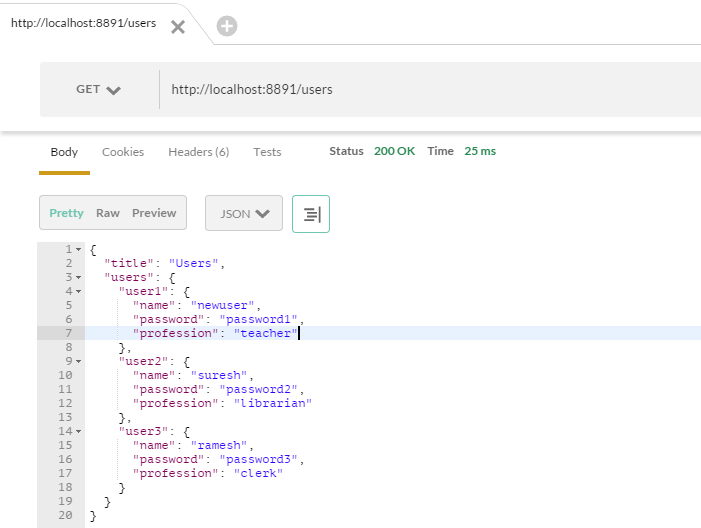
Task: Click the "librarian" profession value
Action: [273, 403]
